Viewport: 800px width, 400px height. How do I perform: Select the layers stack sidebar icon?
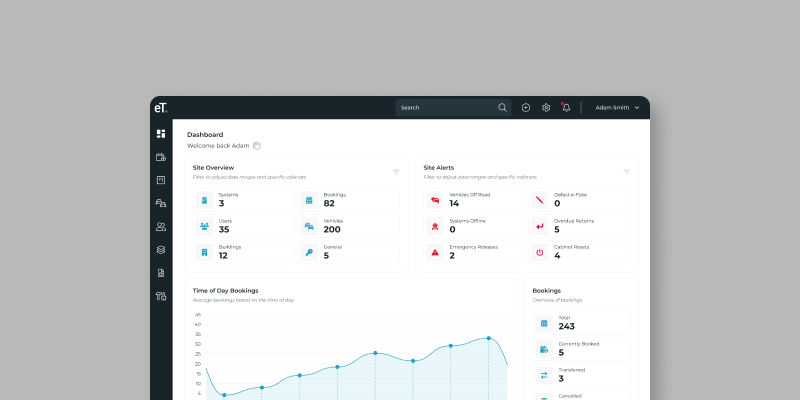click(x=161, y=249)
